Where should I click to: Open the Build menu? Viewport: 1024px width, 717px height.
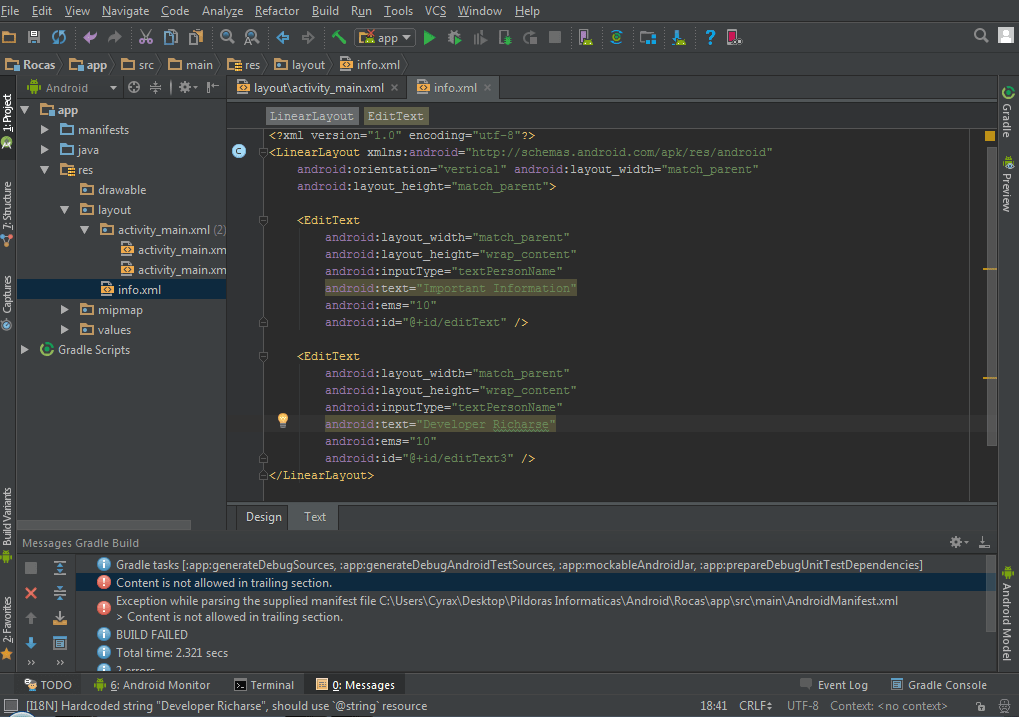coord(325,10)
